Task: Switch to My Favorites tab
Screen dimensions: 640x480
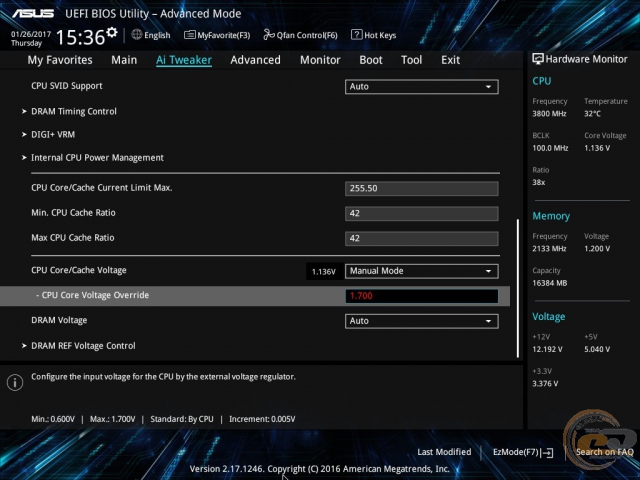Action: point(60,60)
